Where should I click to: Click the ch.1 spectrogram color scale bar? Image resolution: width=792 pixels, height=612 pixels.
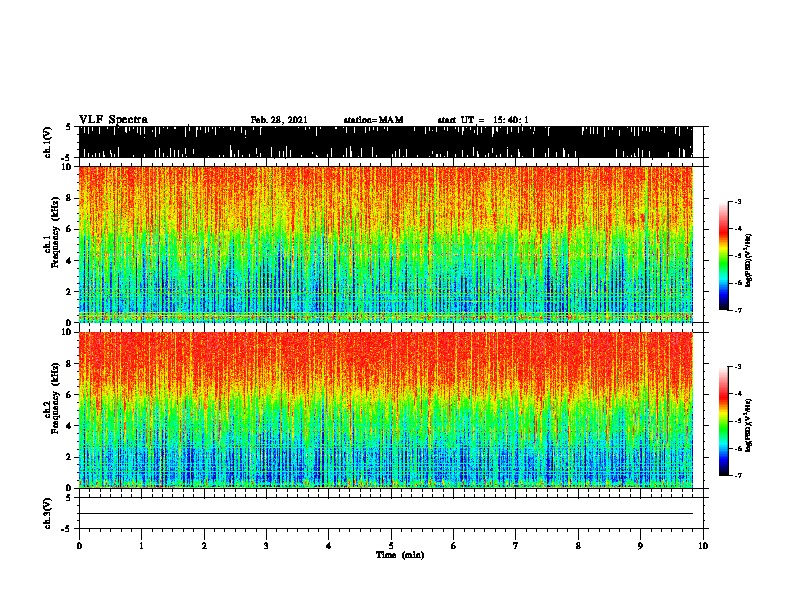[723, 255]
